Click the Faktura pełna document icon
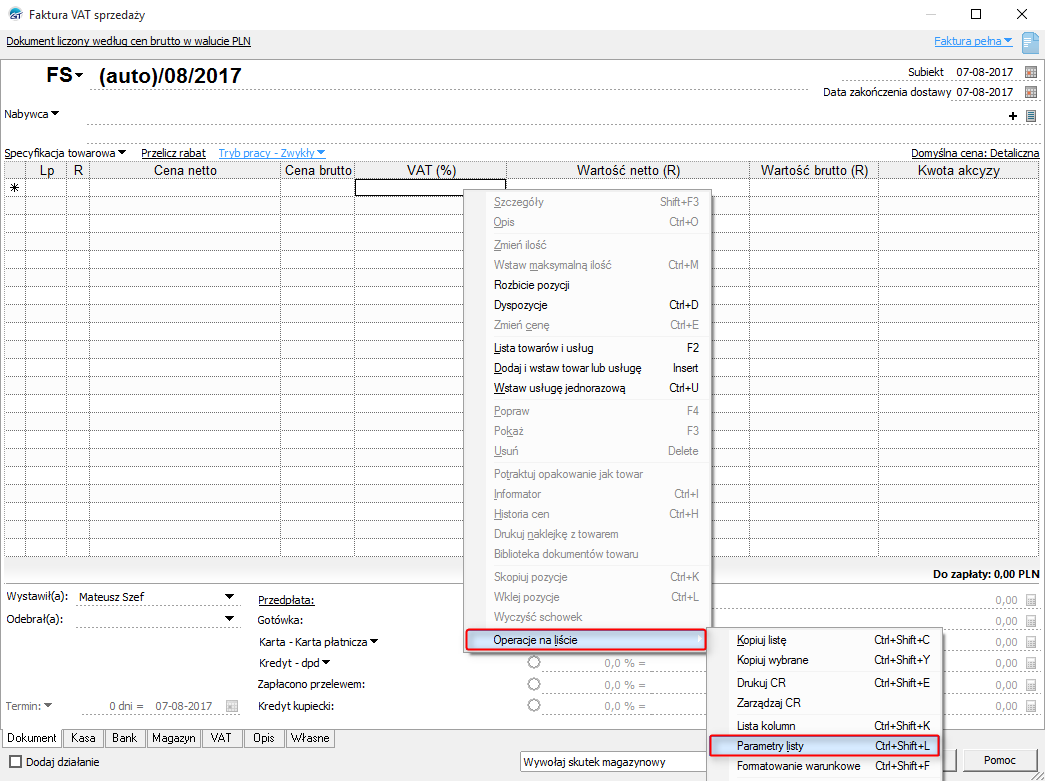Screen dimensions: 1045x781 [1030, 43]
